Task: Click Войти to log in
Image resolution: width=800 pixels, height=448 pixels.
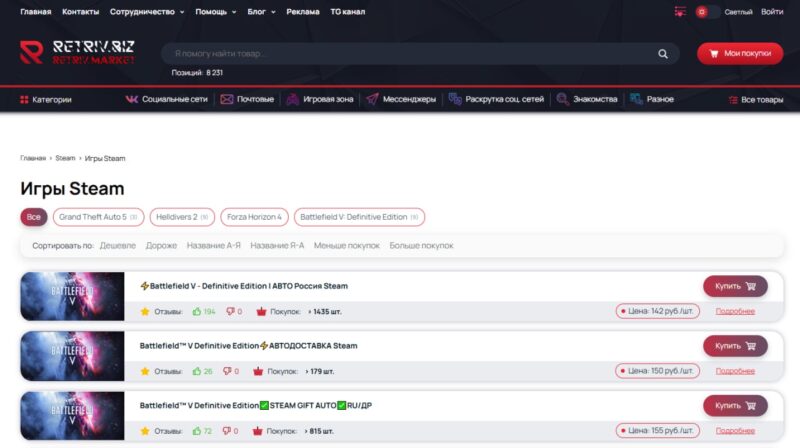Action: tap(772, 12)
